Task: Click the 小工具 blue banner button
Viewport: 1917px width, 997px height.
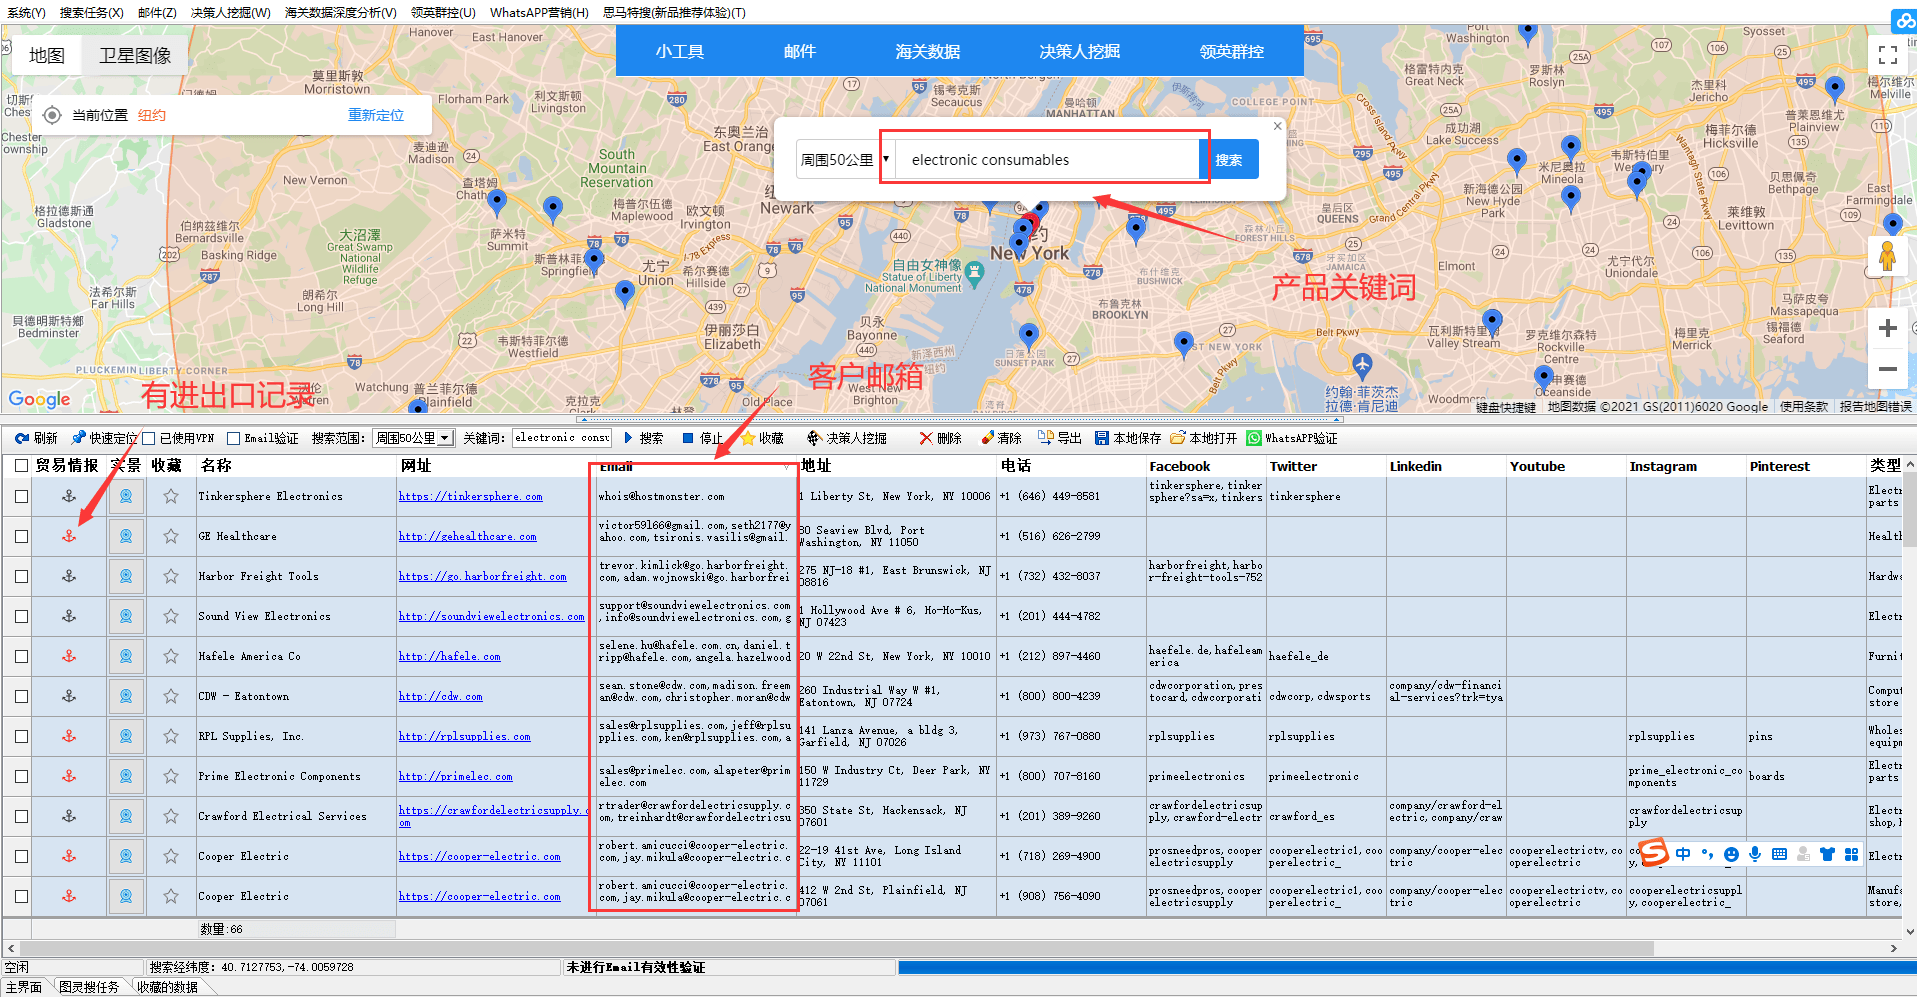Action: click(x=680, y=51)
